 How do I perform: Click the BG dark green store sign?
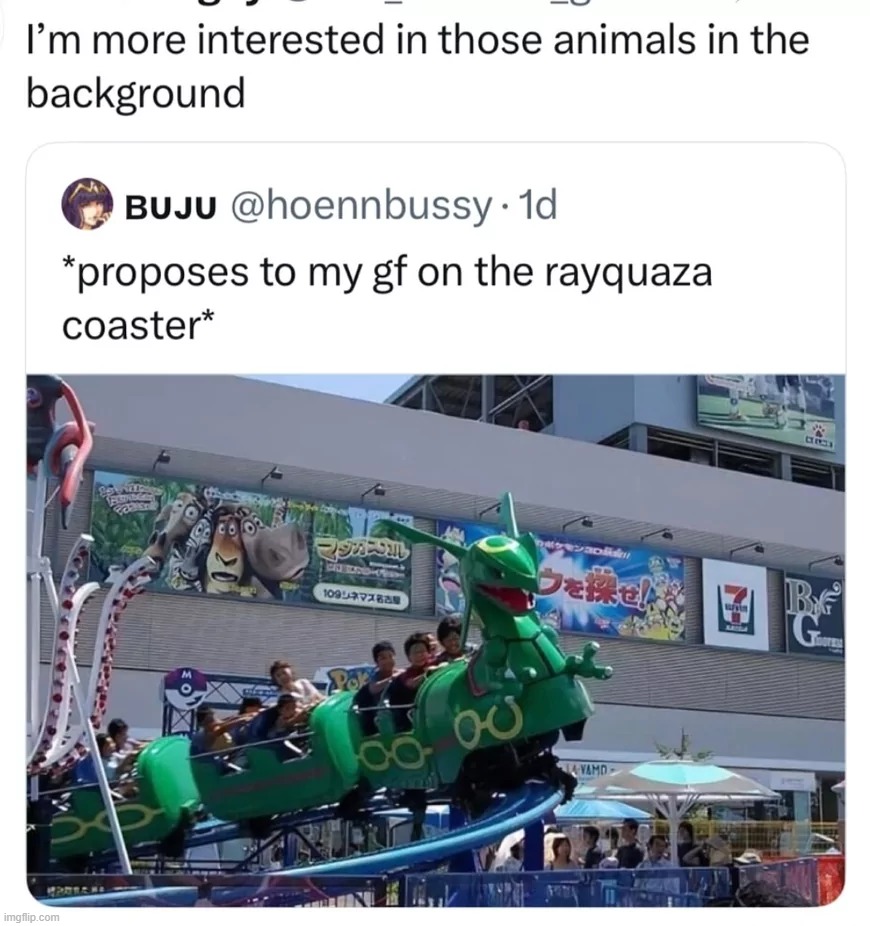click(x=814, y=614)
